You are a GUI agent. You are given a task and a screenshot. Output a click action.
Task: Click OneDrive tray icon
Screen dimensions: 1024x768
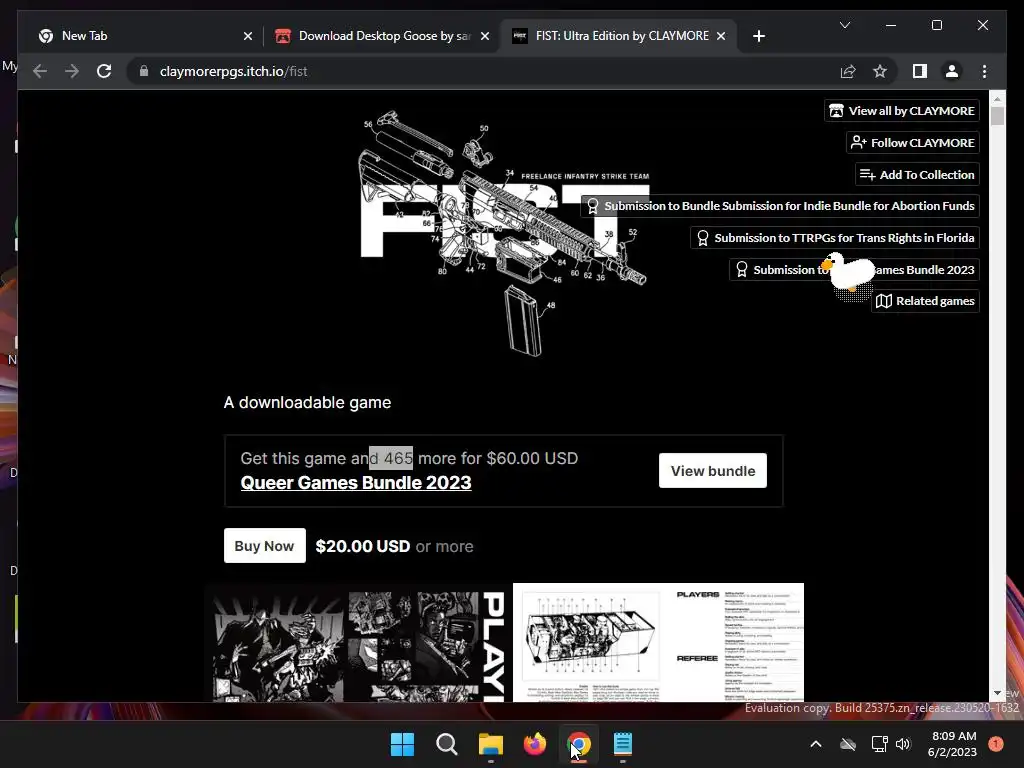(x=848, y=744)
